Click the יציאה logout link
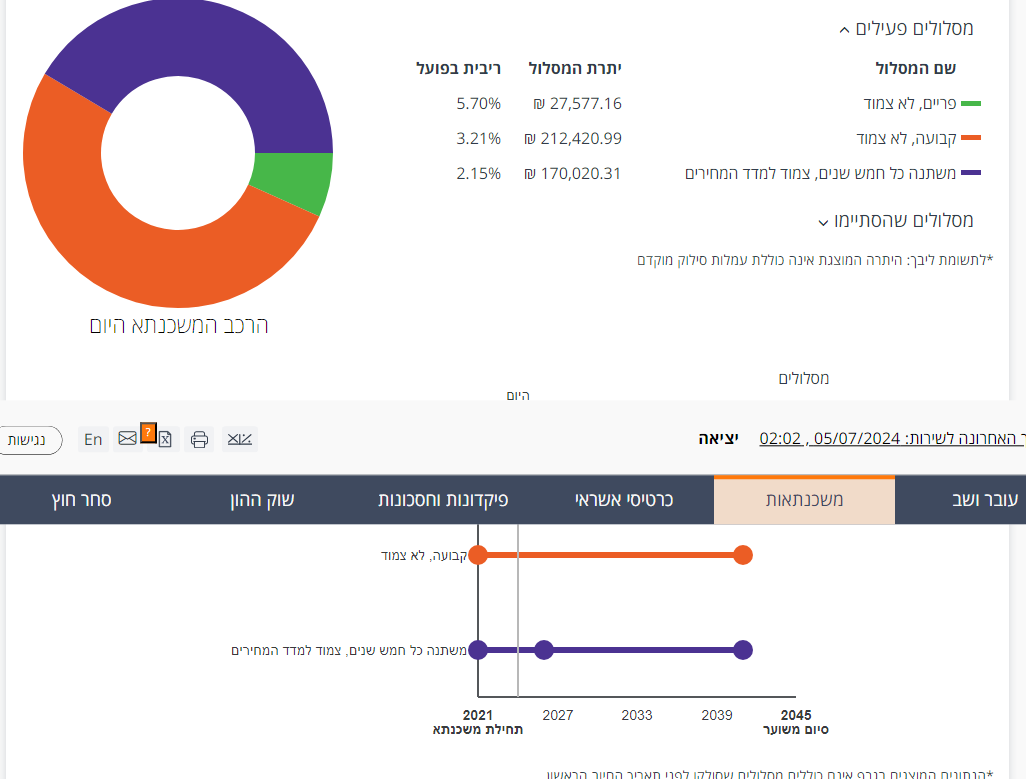The width and height of the screenshot is (1026, 779). [x=718, y=439]
